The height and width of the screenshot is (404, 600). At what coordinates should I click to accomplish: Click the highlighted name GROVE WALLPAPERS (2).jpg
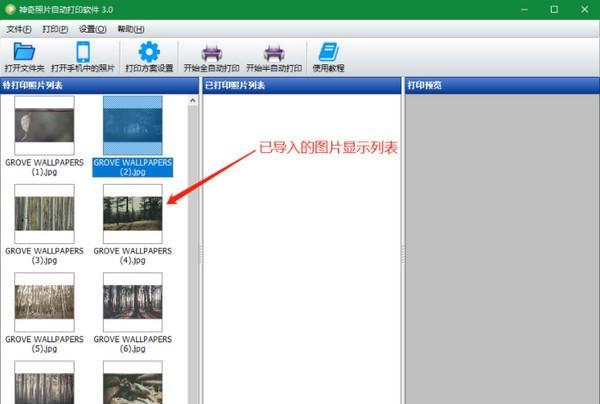133,167
